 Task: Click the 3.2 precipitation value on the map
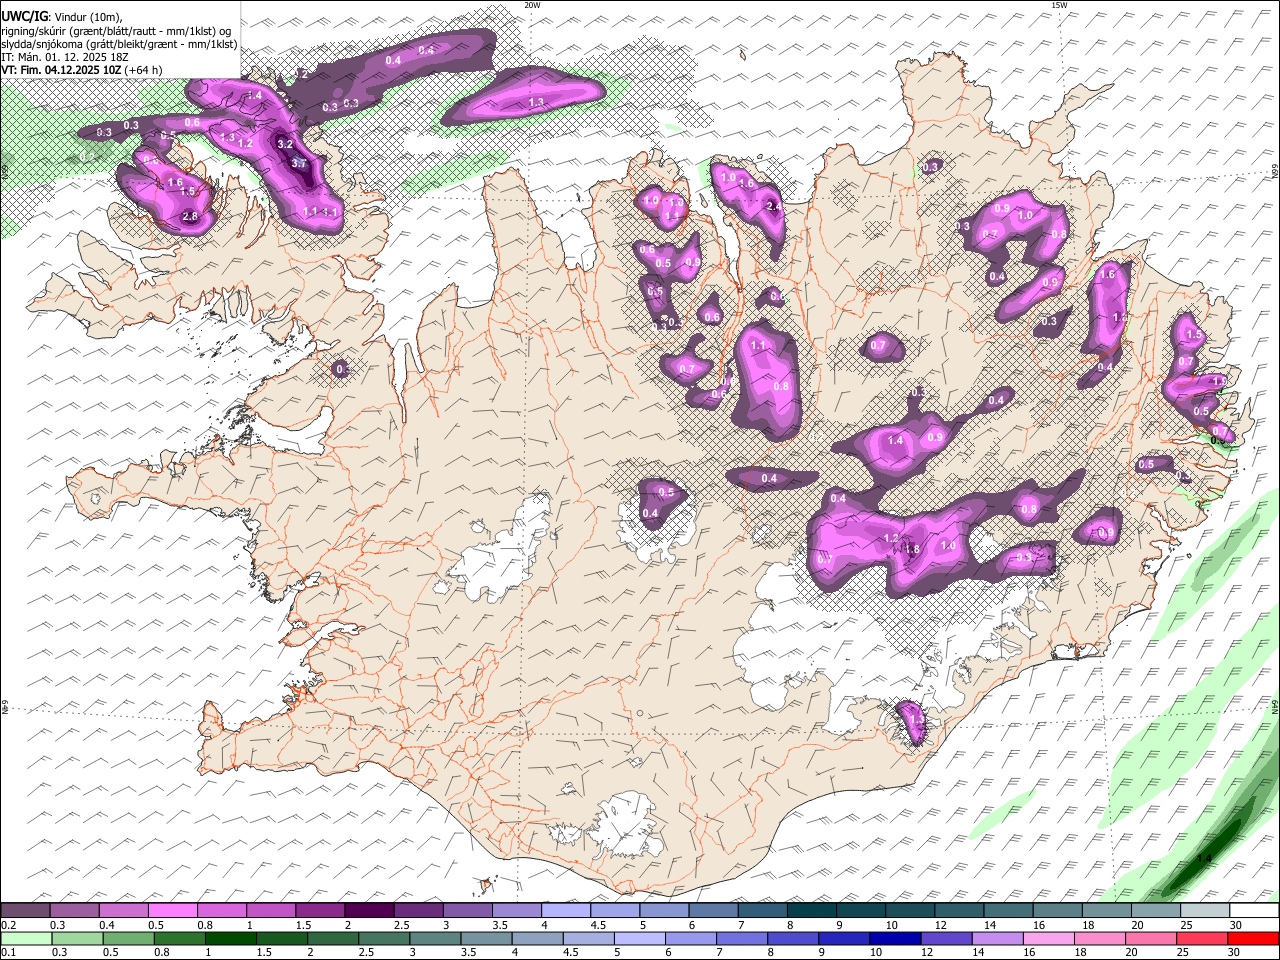(284, 144)
